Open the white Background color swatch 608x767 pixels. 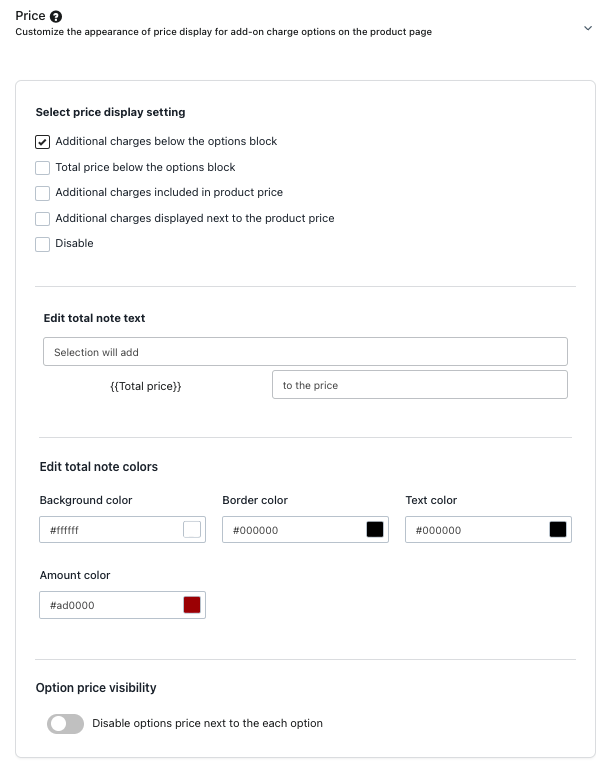[x=192, y=530]
